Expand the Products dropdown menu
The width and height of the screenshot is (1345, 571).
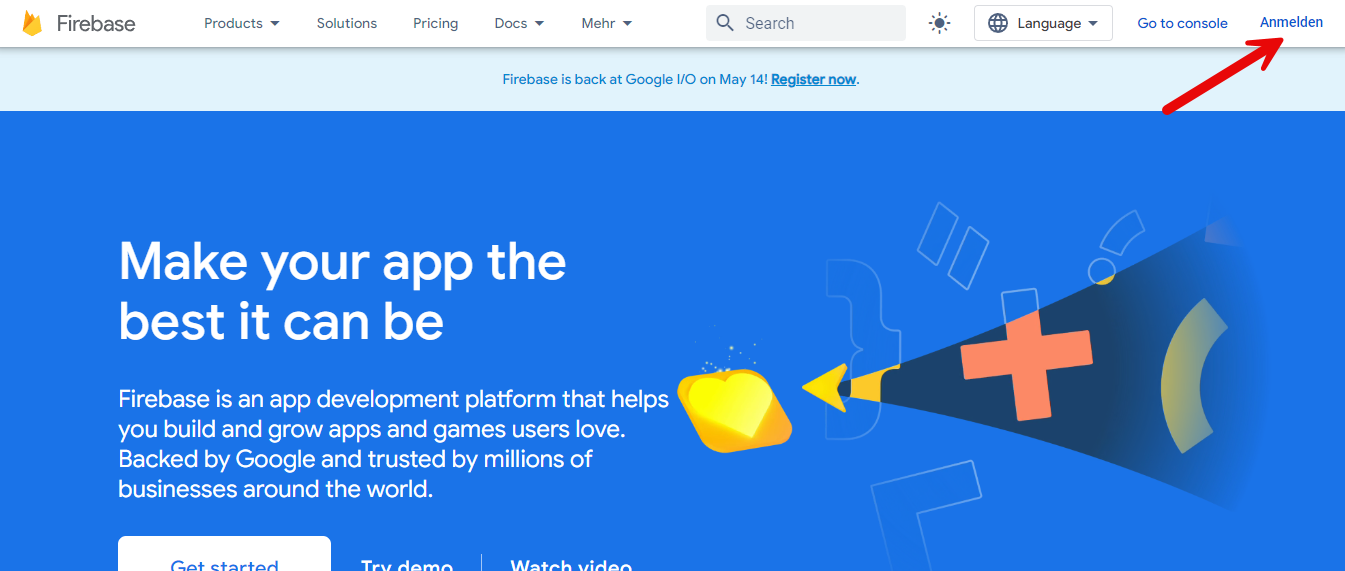point(242,23)
